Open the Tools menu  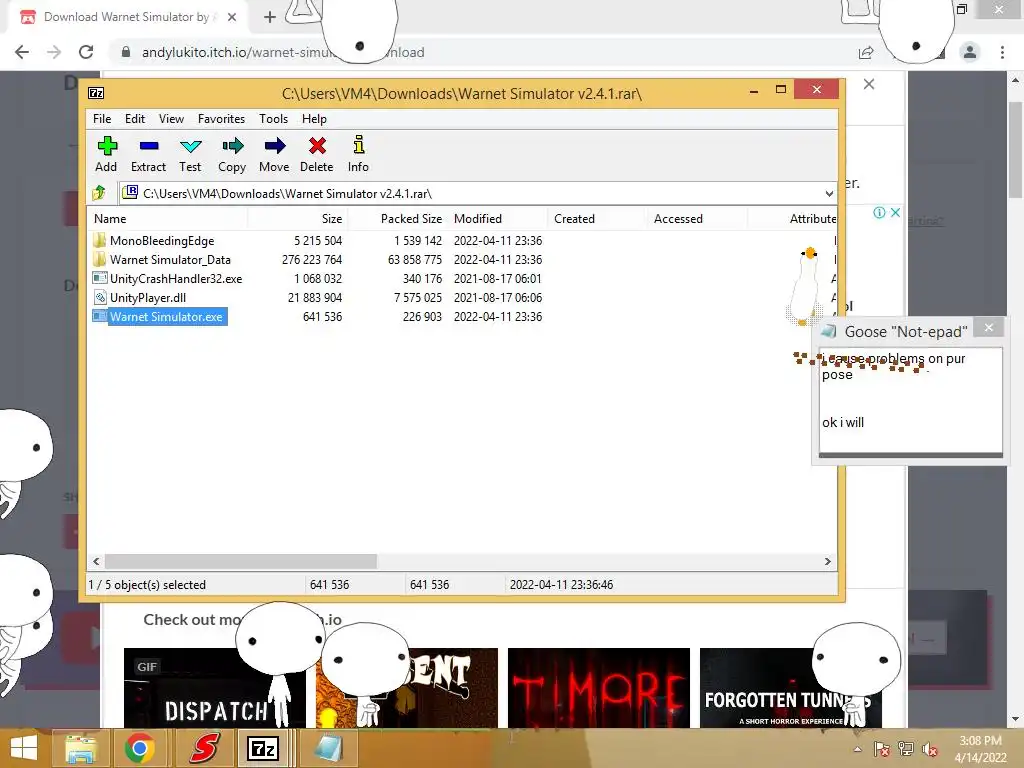(x=274, y=119)
